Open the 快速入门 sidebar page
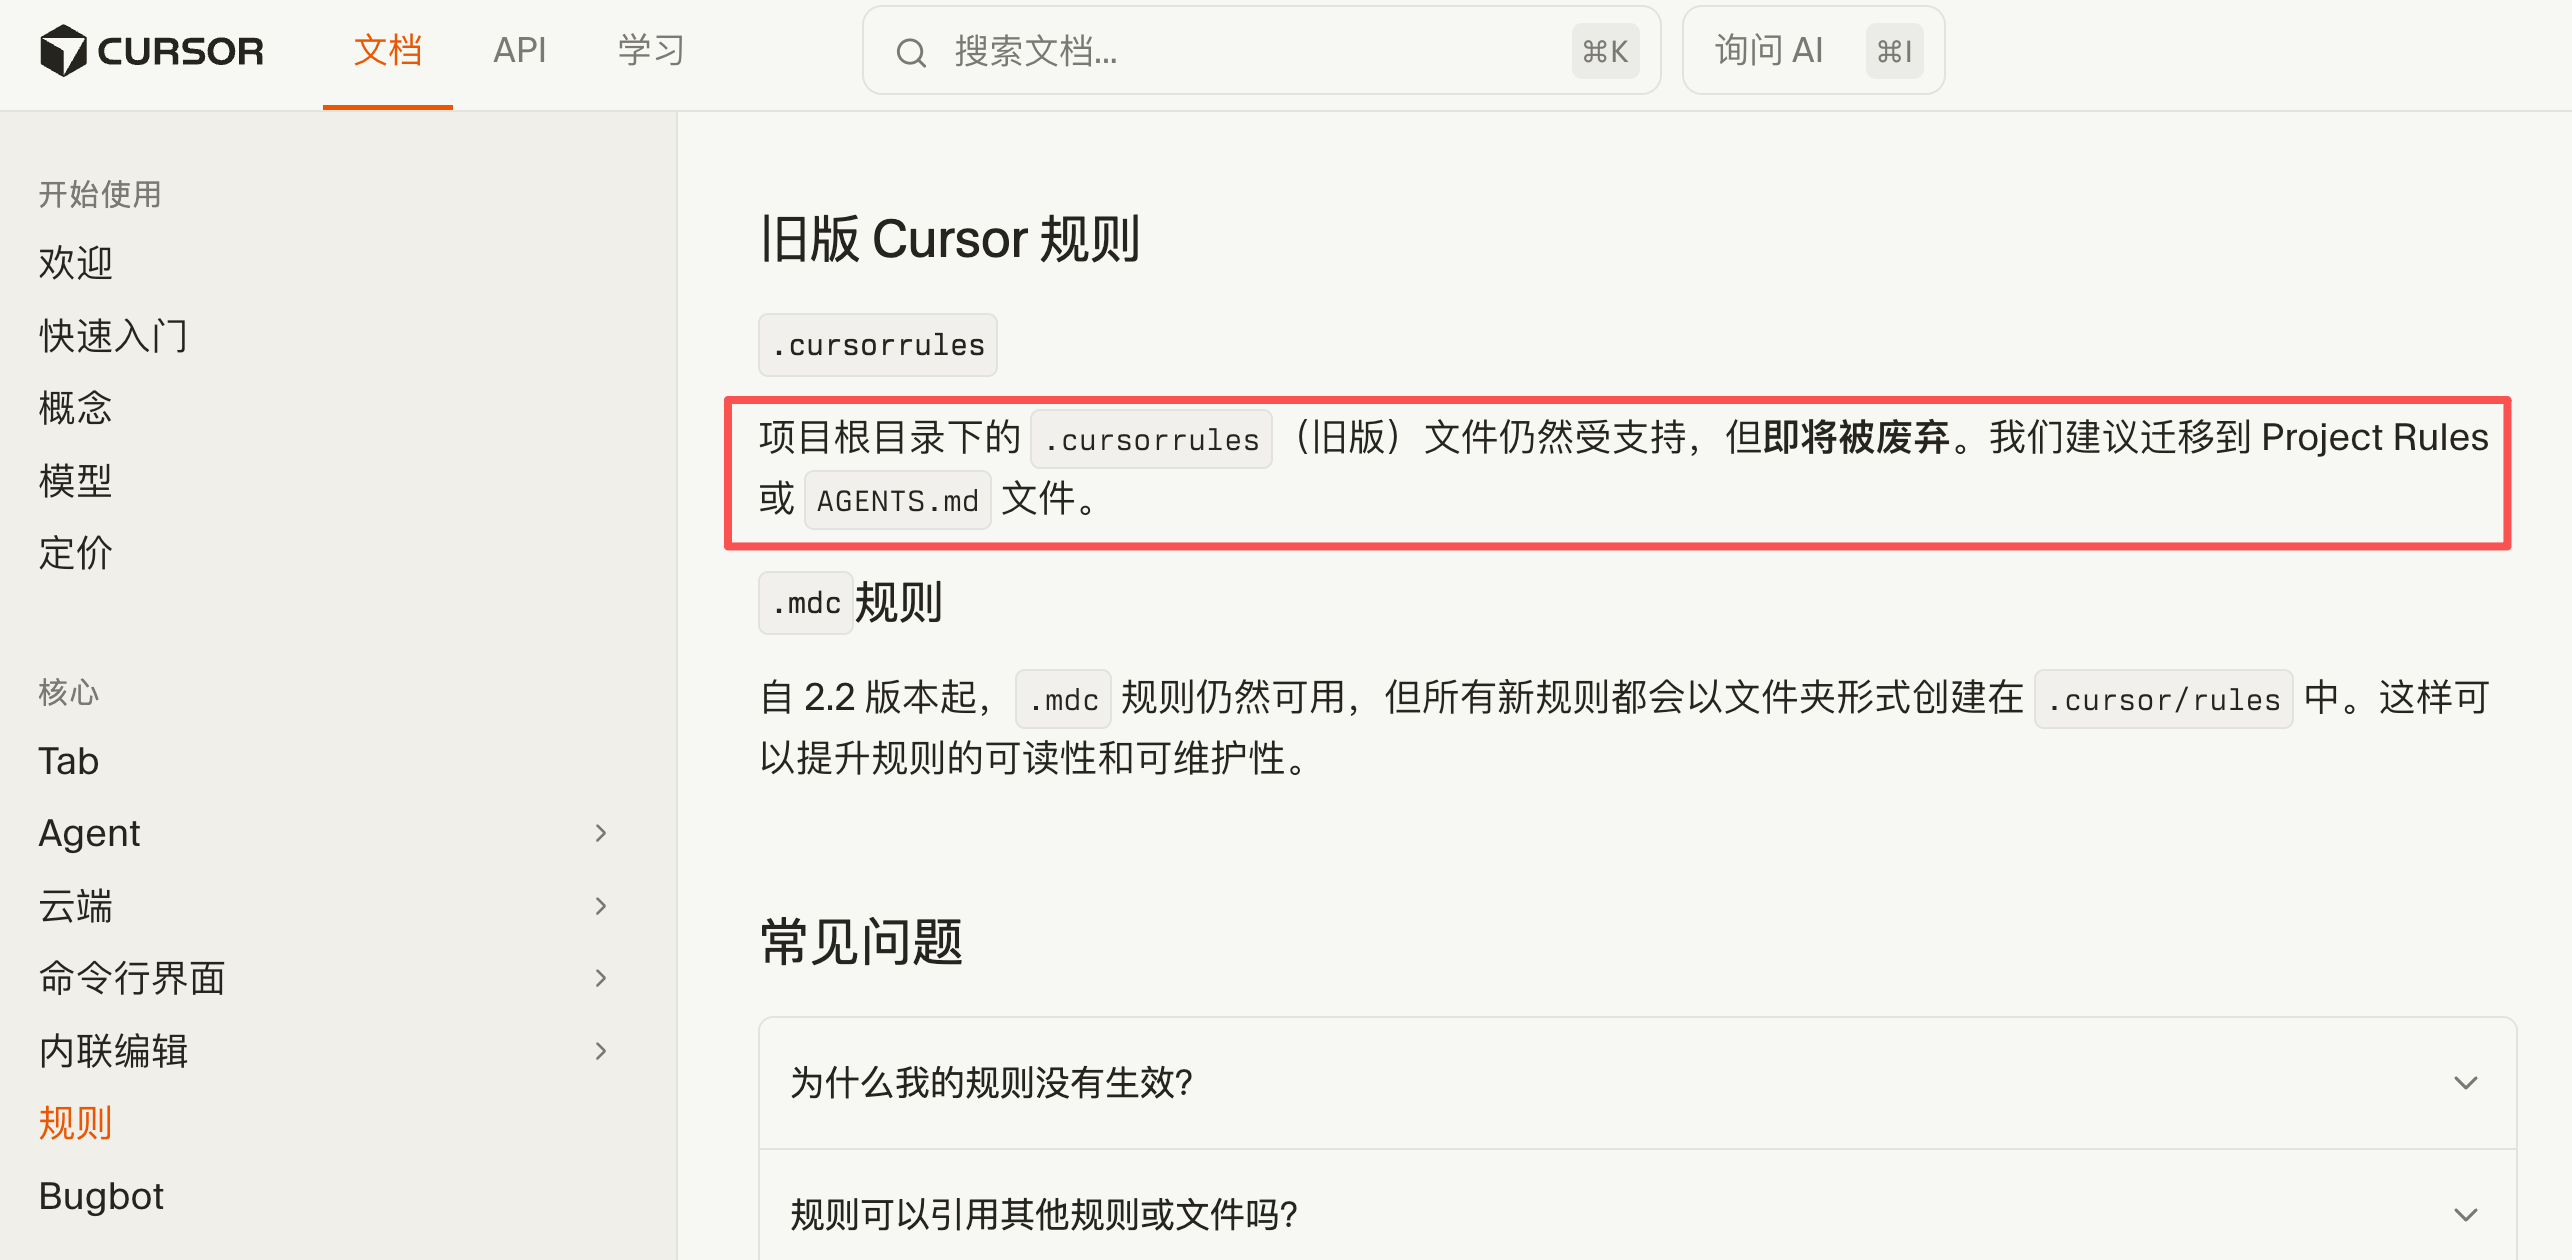This screenshot has height=1260, width=2572. [x=113, y=336]
